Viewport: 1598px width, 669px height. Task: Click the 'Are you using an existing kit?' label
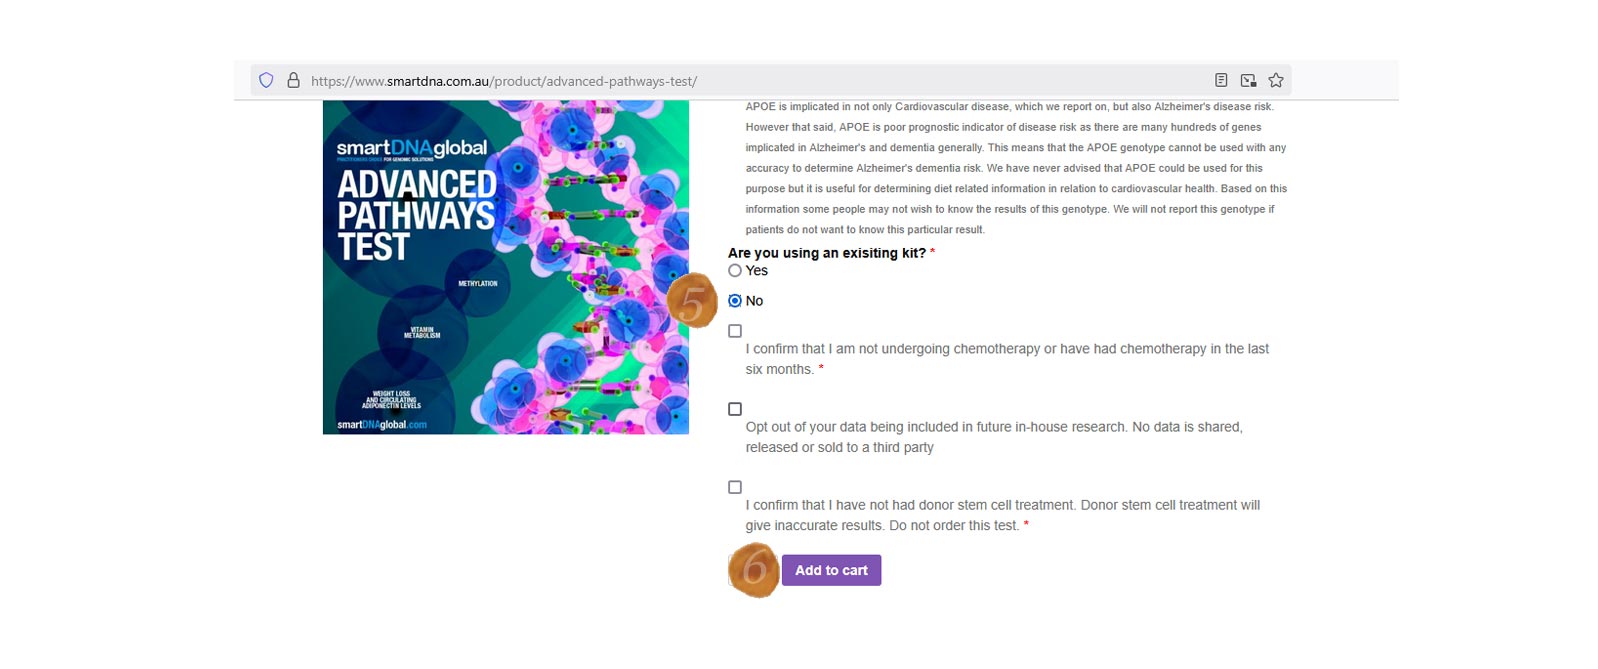[827, 253]
